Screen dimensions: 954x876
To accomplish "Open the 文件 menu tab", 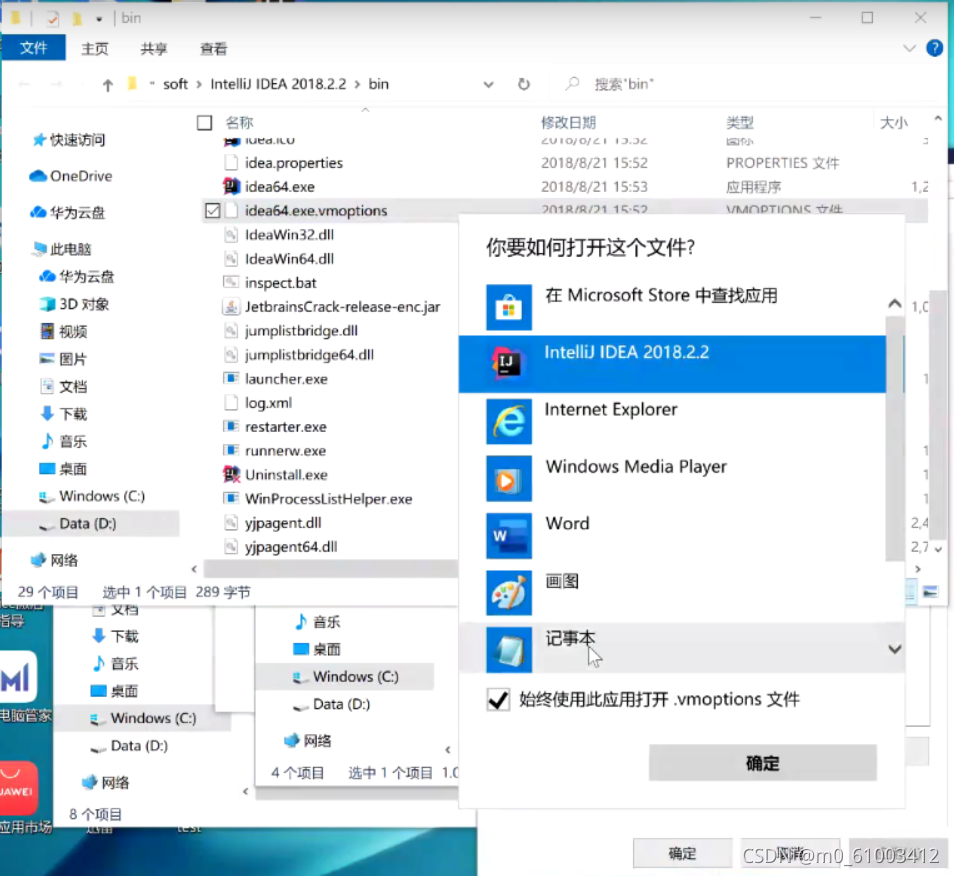I will click(x=33, y=48).
